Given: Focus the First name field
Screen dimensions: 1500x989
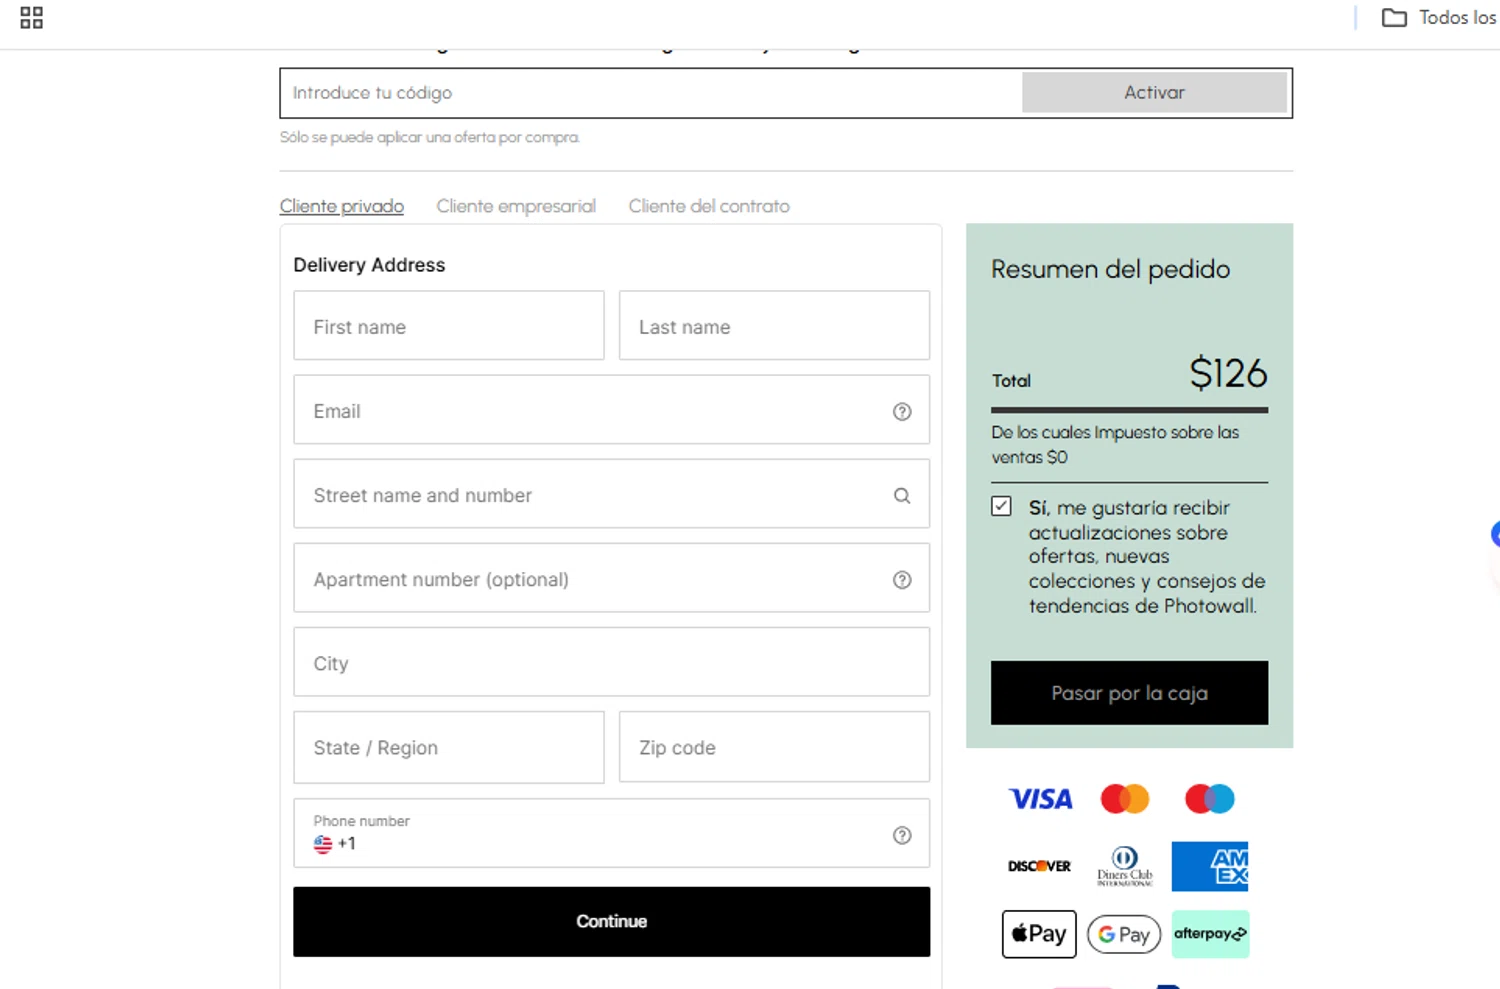Looking at the screenshot, I should pos(449,326).
